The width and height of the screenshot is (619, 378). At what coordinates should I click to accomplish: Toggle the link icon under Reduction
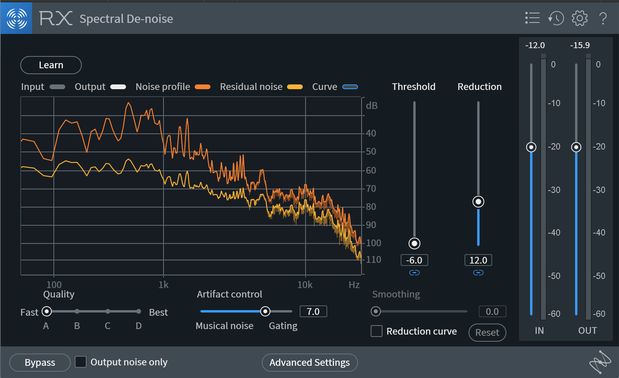coord(478,273)
